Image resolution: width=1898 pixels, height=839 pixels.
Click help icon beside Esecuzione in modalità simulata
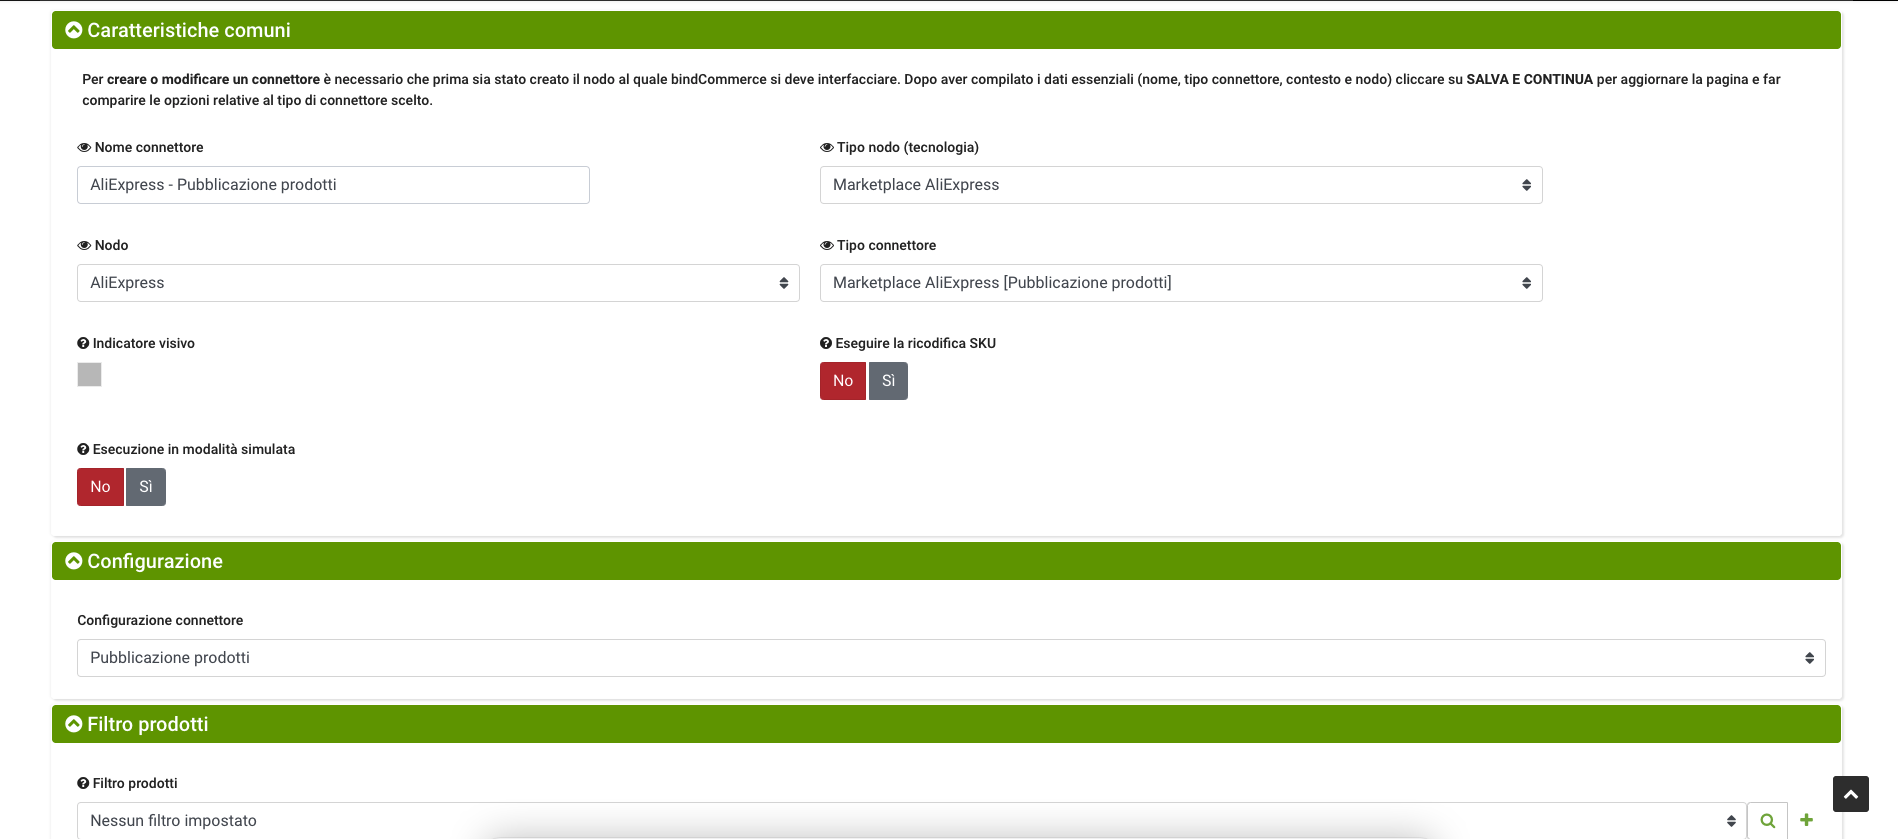pos(83,449)
